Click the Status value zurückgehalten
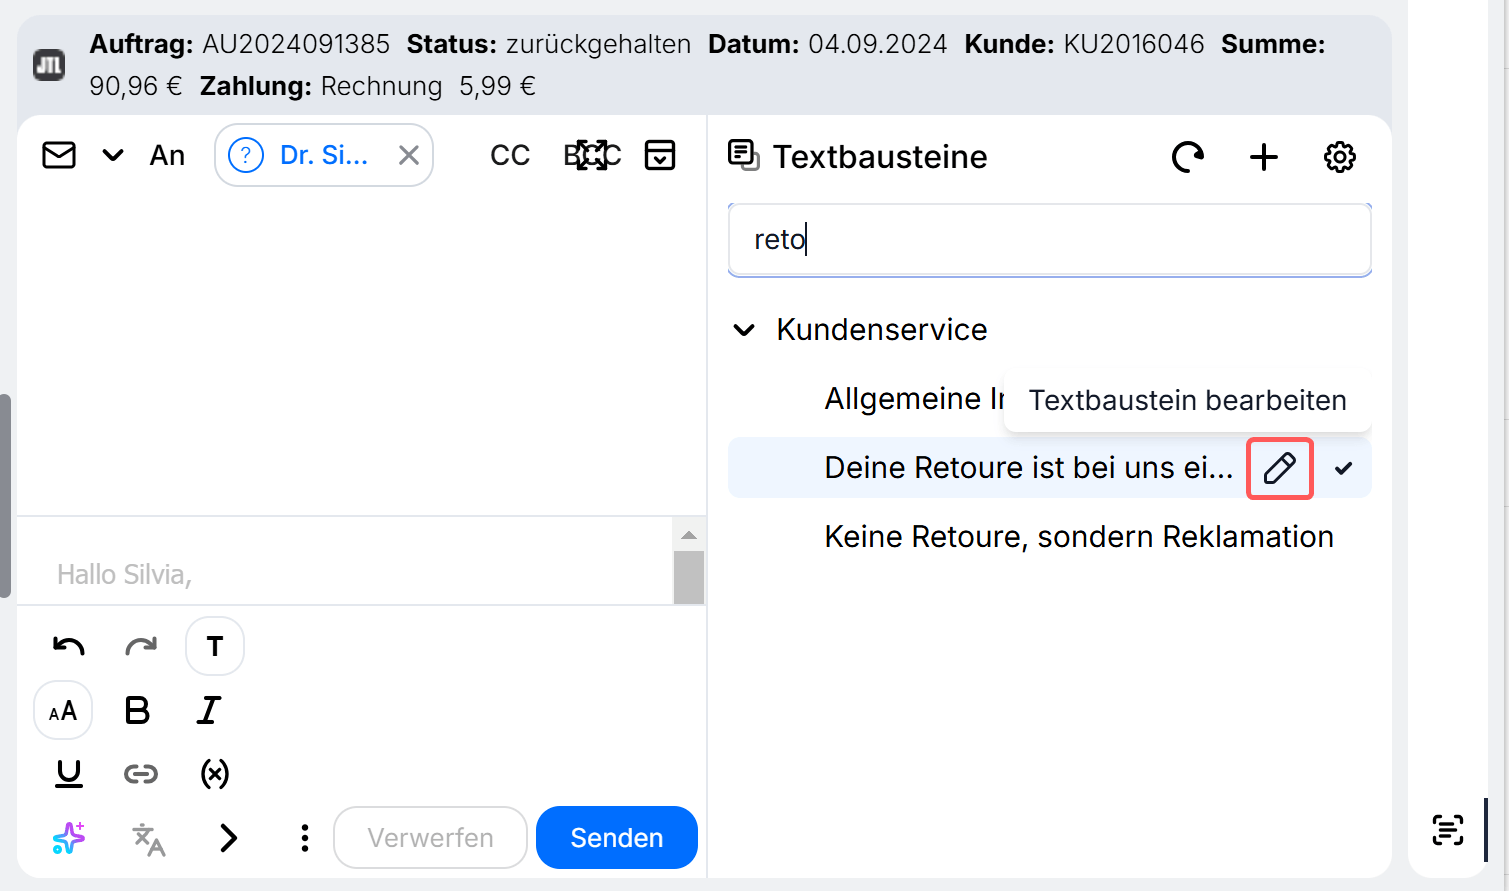The image size is (1509, 891). [x=598, y=45]
